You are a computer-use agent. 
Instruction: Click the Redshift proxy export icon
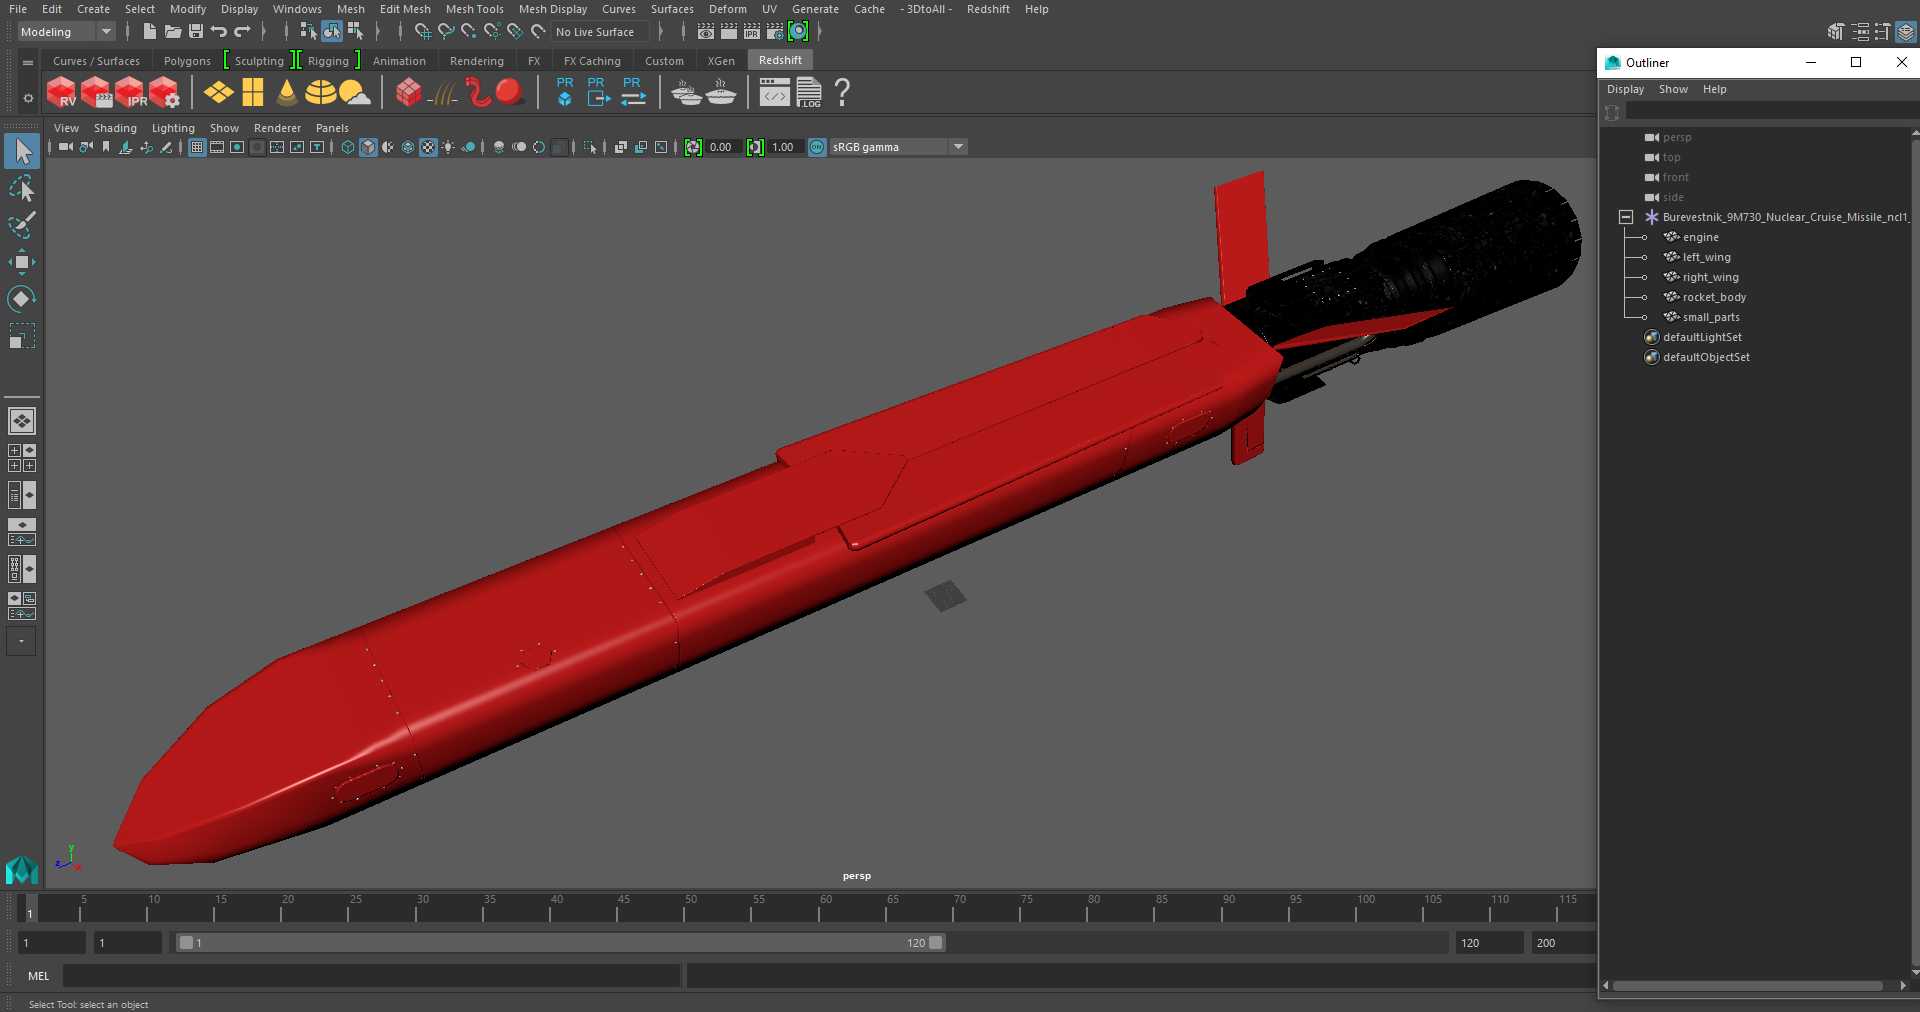(x=598, y=92)
